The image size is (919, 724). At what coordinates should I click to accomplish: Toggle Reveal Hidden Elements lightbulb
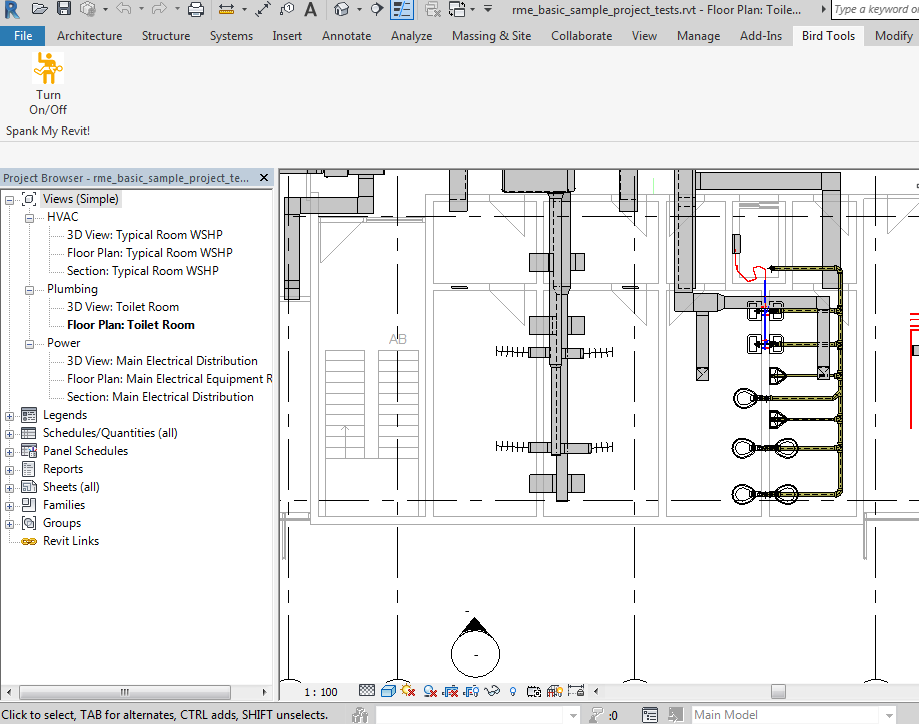[513, 692]
